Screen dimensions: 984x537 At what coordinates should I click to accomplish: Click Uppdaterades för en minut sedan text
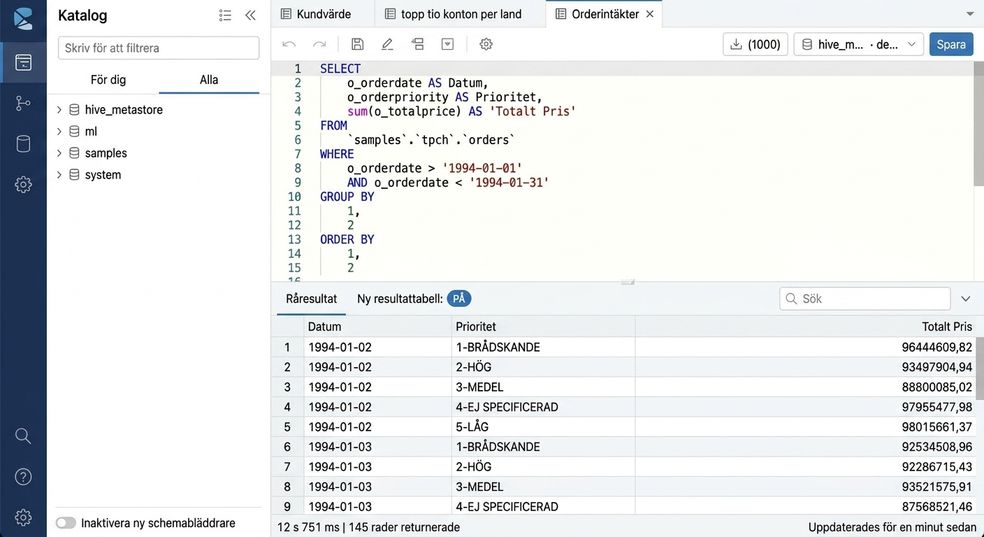tap(890, 528)
